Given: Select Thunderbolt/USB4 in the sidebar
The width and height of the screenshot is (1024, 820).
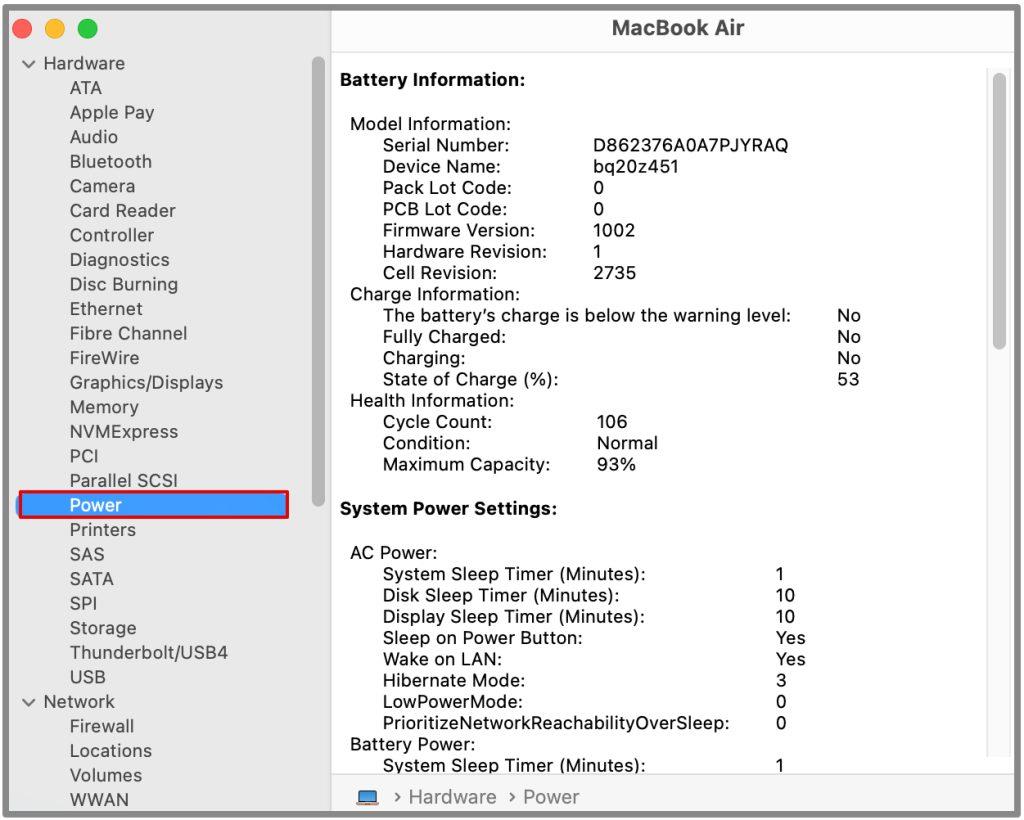Looking at the screenshot, I should click(149, 653).
